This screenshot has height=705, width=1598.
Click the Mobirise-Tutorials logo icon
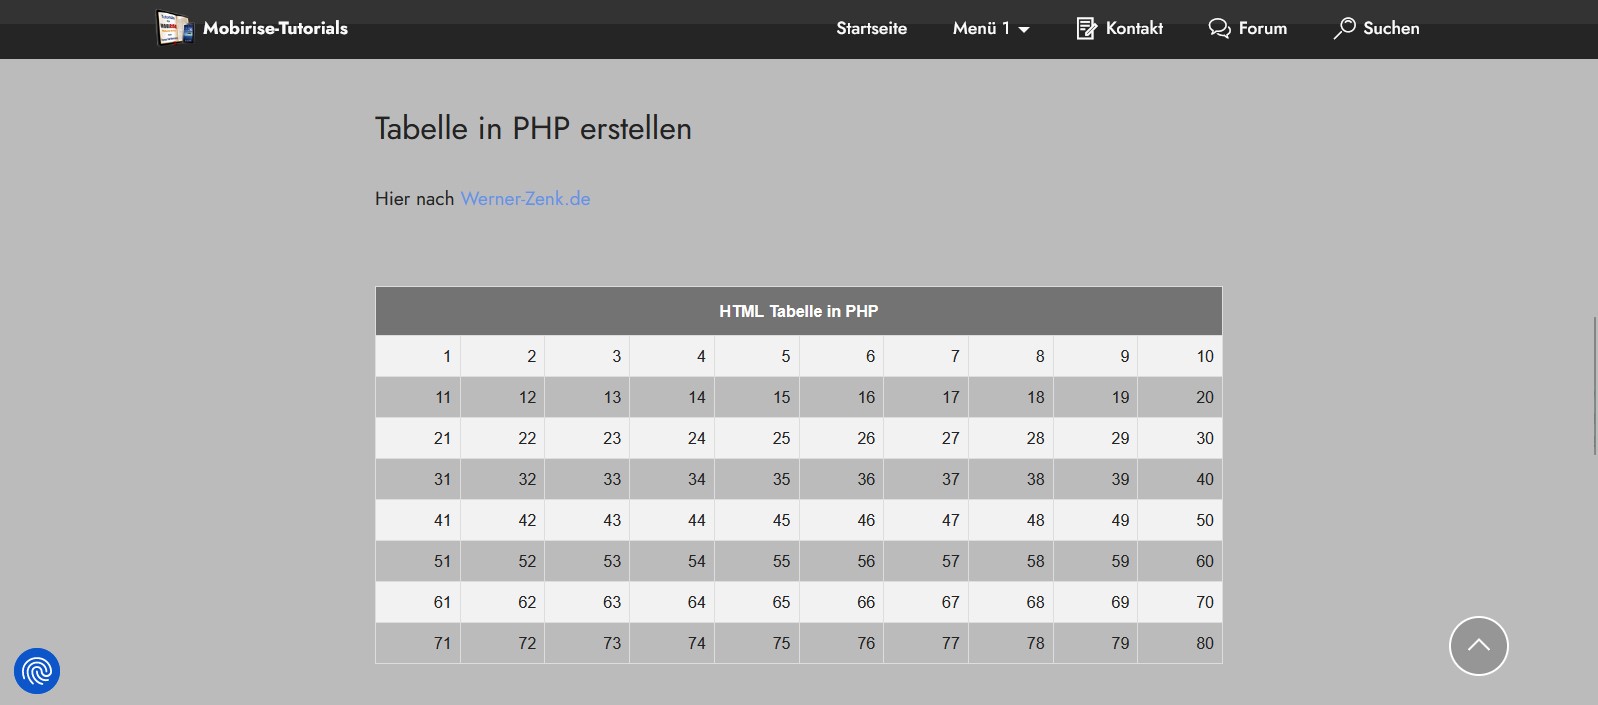(x=174, y=28)
